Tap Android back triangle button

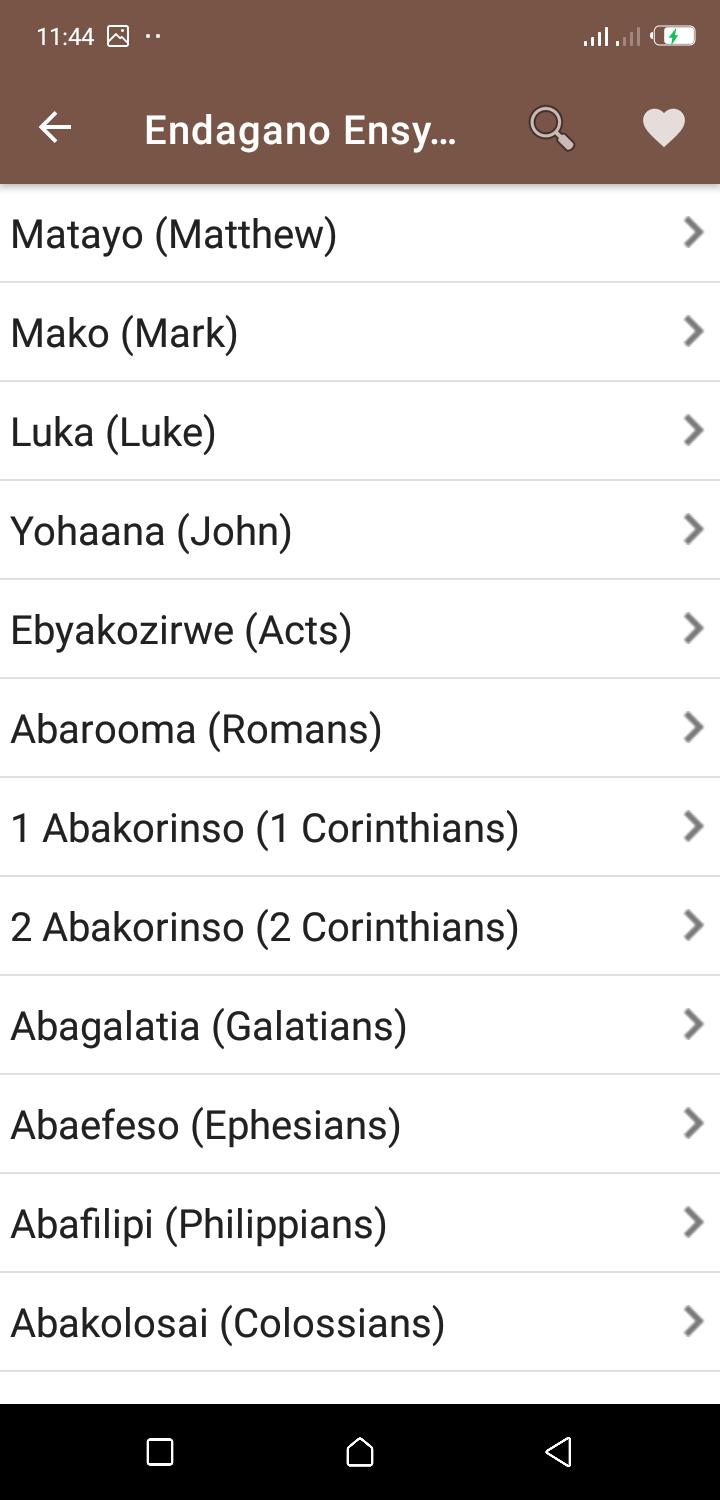coord(559,1452)
